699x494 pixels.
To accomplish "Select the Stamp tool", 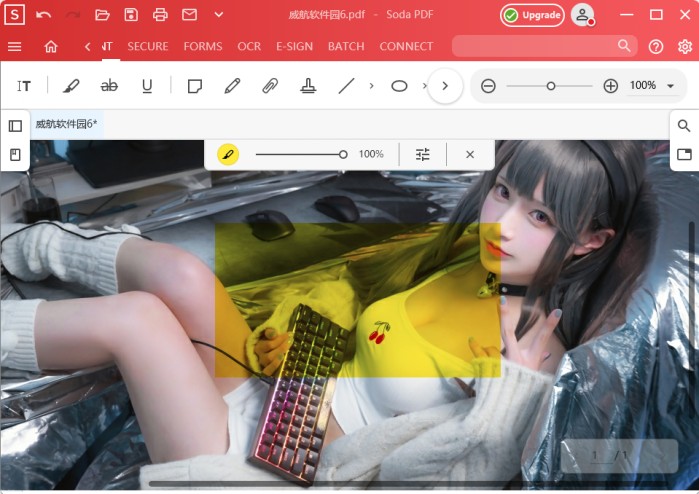I will coord(308,86).
